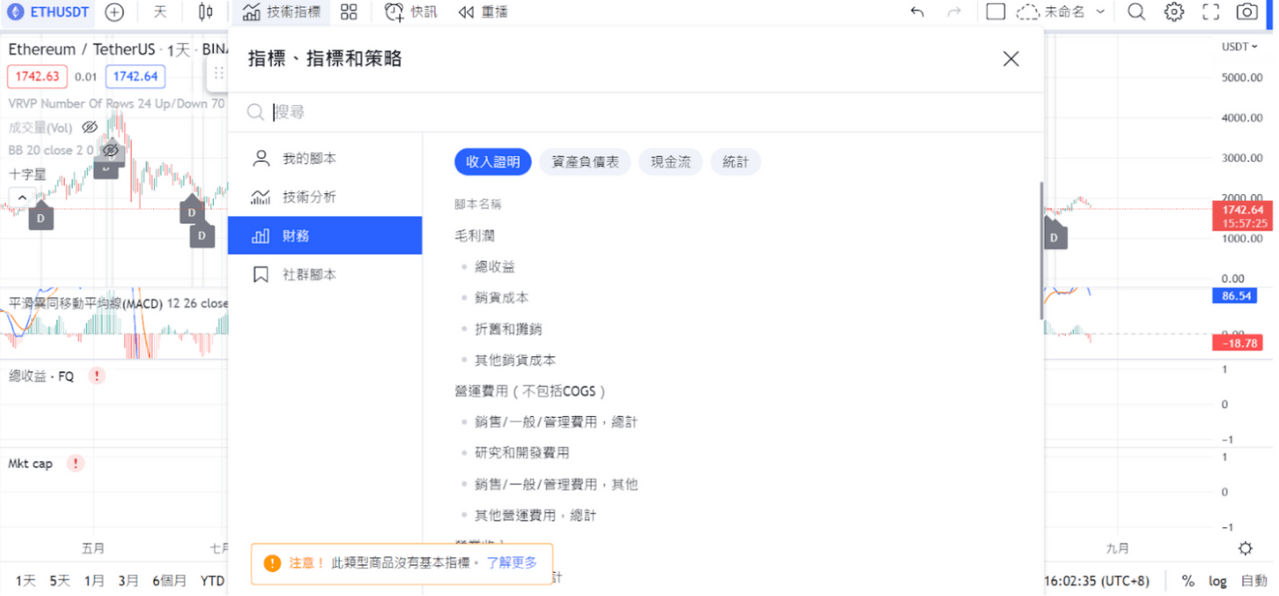
Task: Select the 1月 time range
Action: [x=94, y=580]
